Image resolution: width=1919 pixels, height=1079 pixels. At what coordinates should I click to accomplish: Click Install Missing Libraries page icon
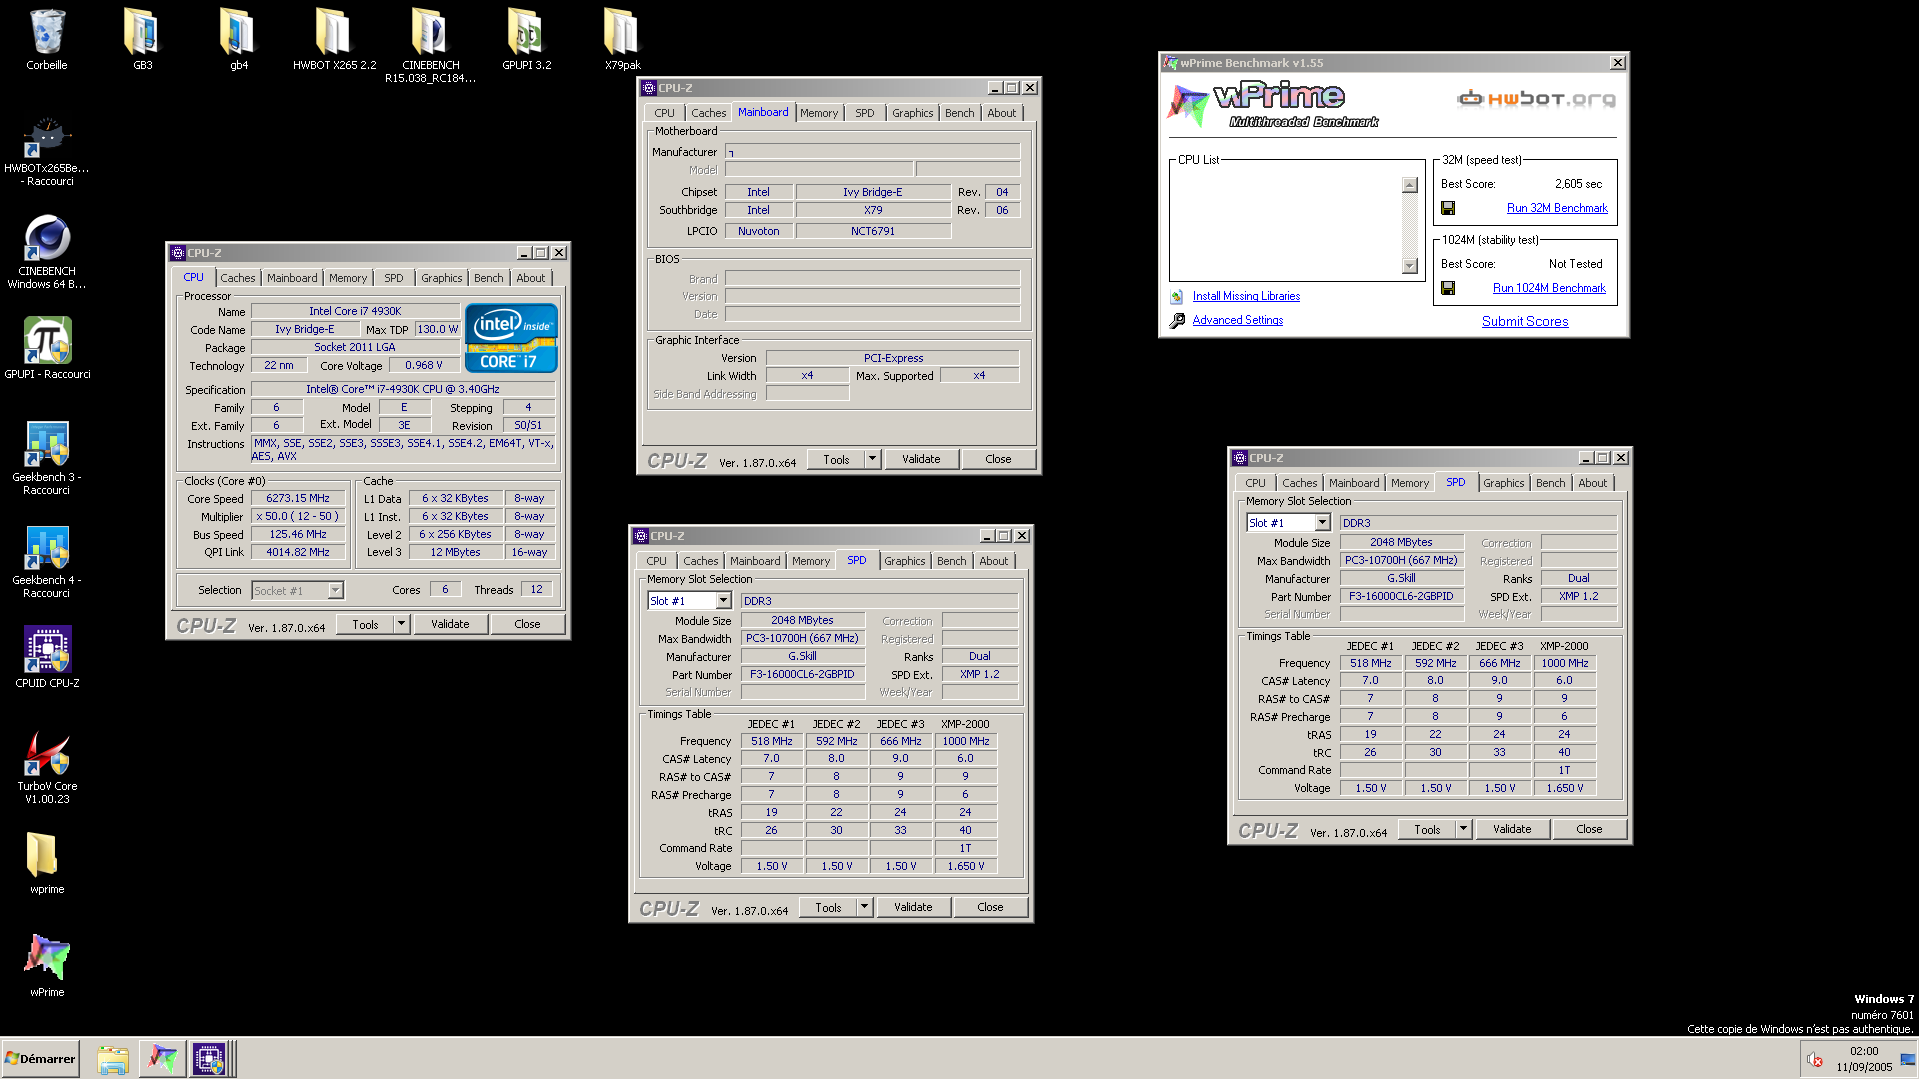point(1177,297)
